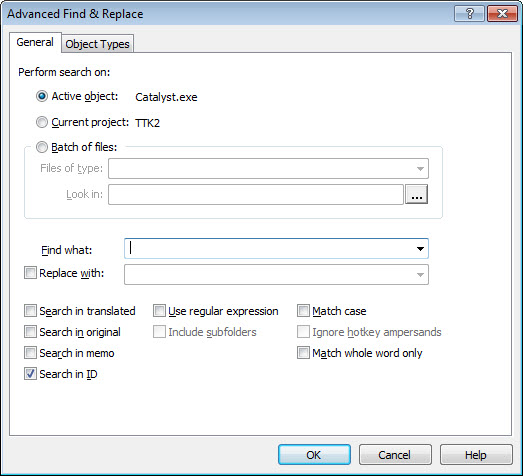The height and width of the screenshot is (476, 523).
Task: Choose the Active object radio button
Action: [x=42, y=96]
